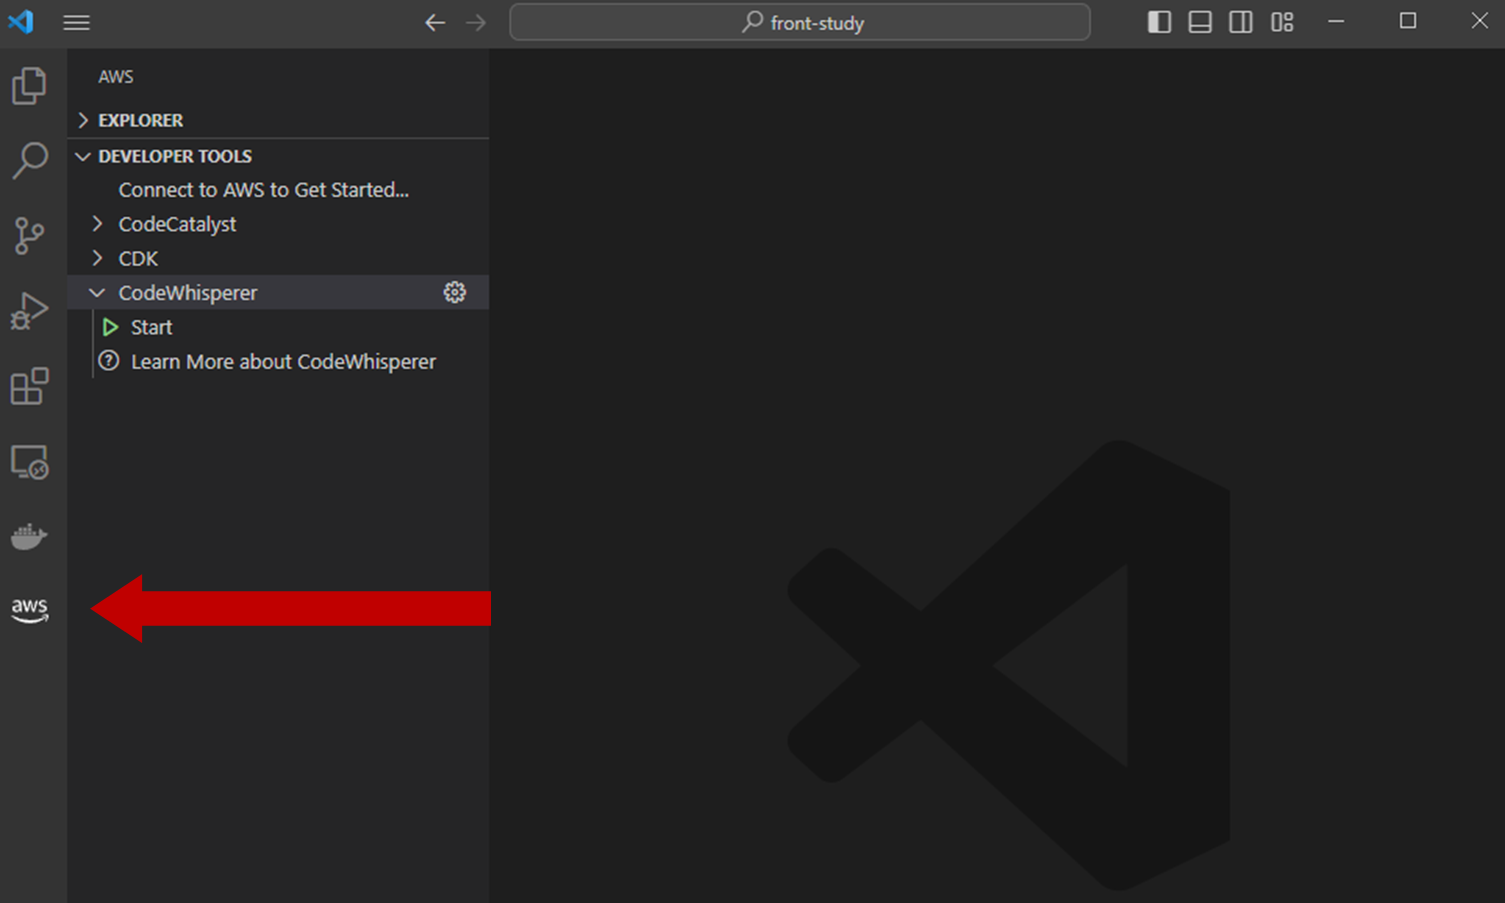This screenshot has height=903, width=1505.
Task: Open the Remote Explorer view
Action: (x=29, y=462)
